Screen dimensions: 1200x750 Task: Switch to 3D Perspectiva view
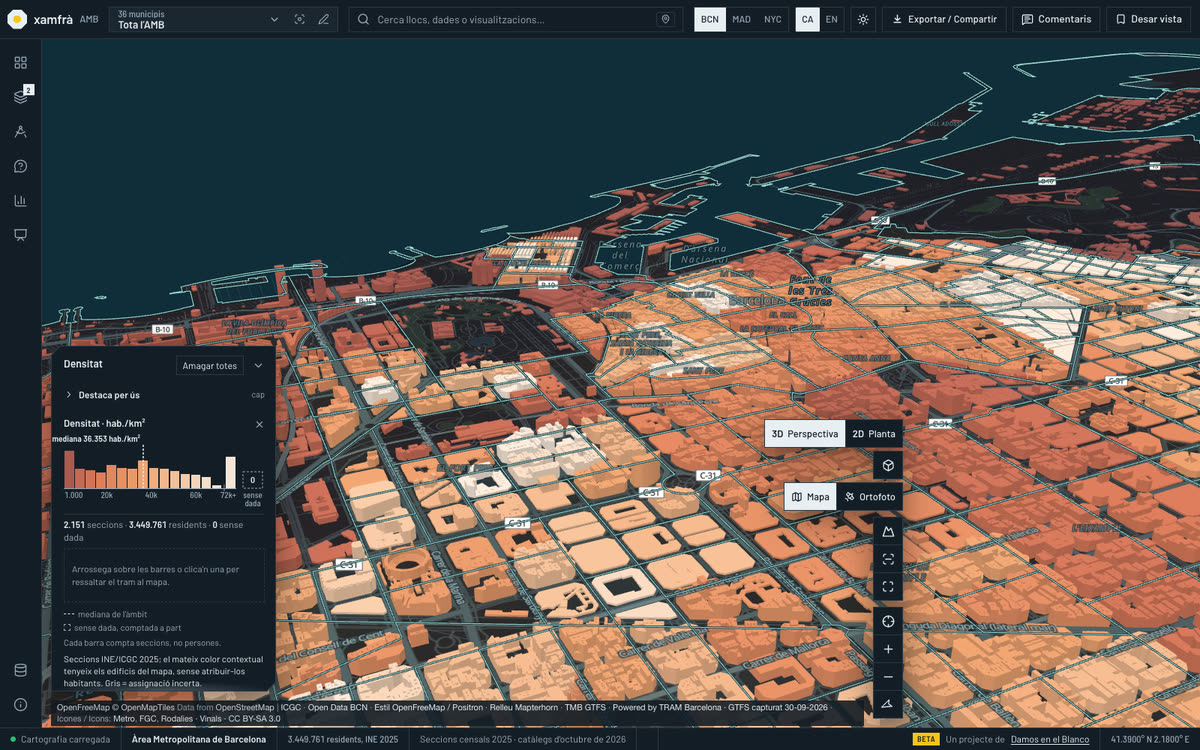[x=805, y=434]
